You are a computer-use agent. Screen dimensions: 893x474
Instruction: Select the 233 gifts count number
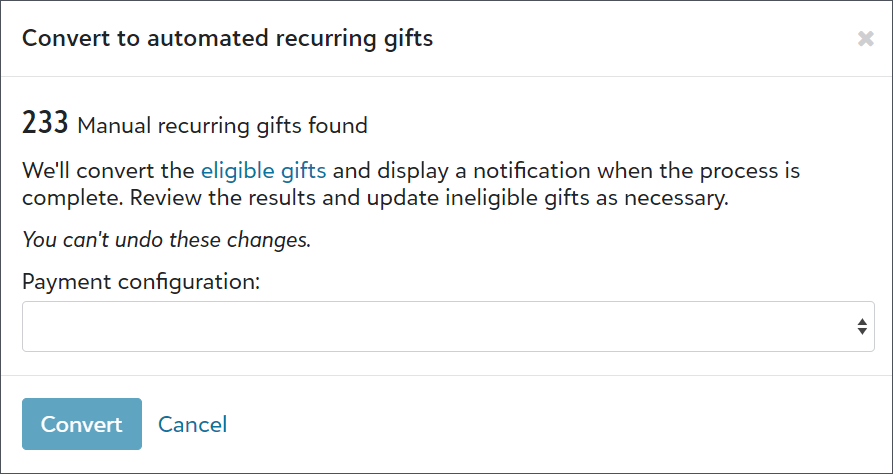pos(45,122)
